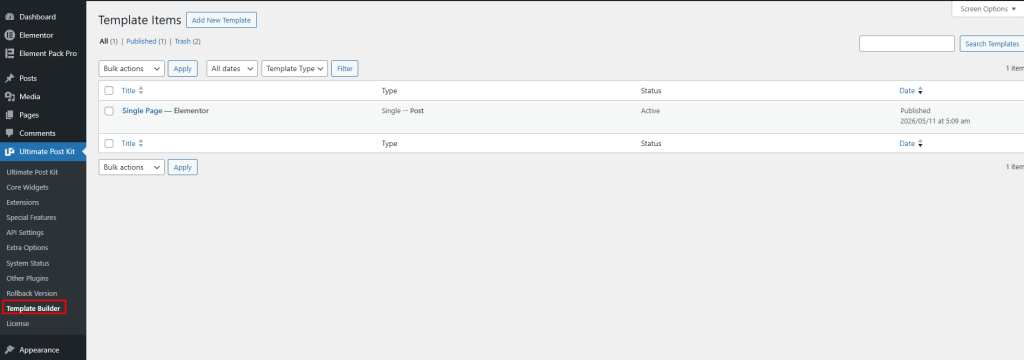The image size is (1024, 360).
Task: Click sort arrows beside top Date header
Action: 920,91
